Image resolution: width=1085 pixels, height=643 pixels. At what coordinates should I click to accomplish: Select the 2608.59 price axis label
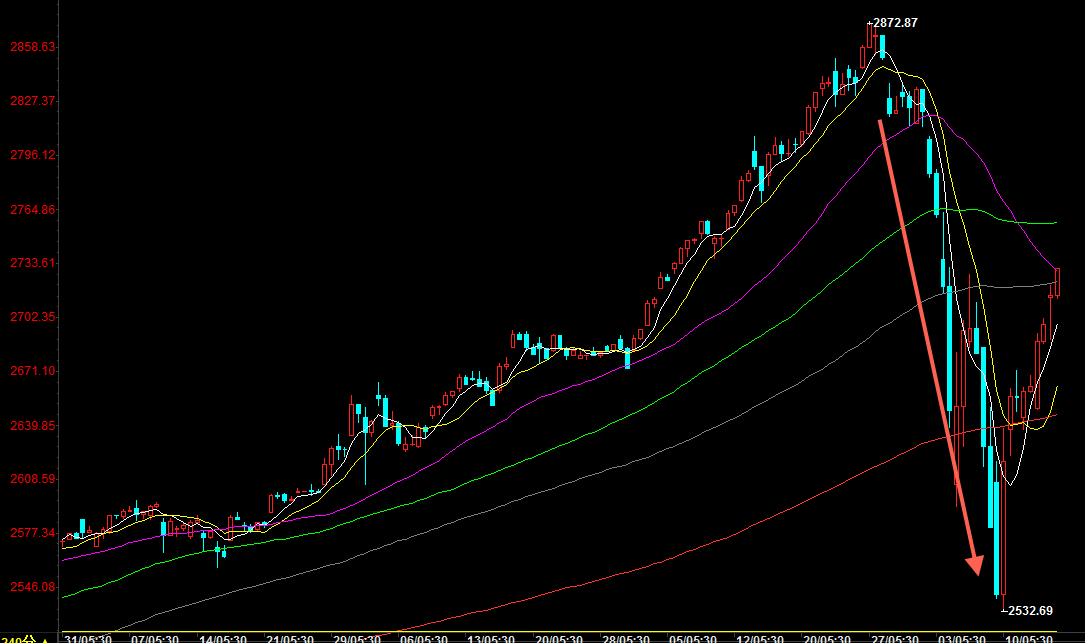33,479
